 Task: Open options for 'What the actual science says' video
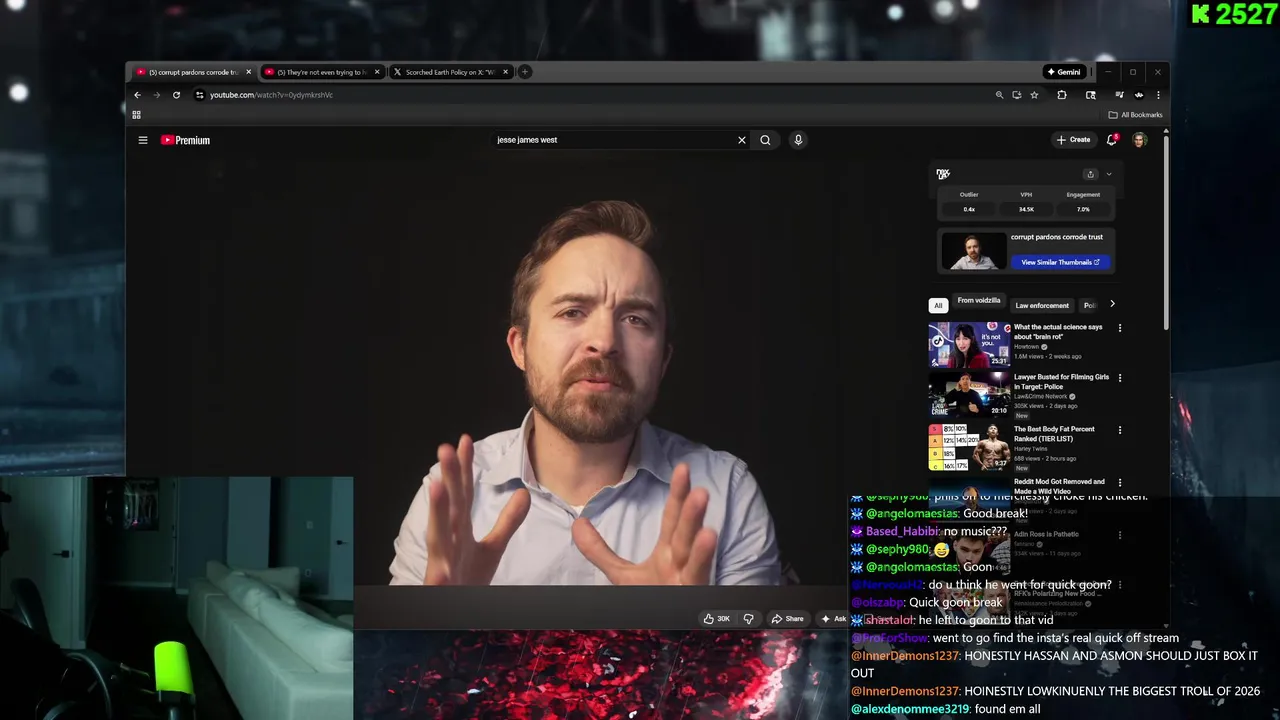pos(1120,328)
